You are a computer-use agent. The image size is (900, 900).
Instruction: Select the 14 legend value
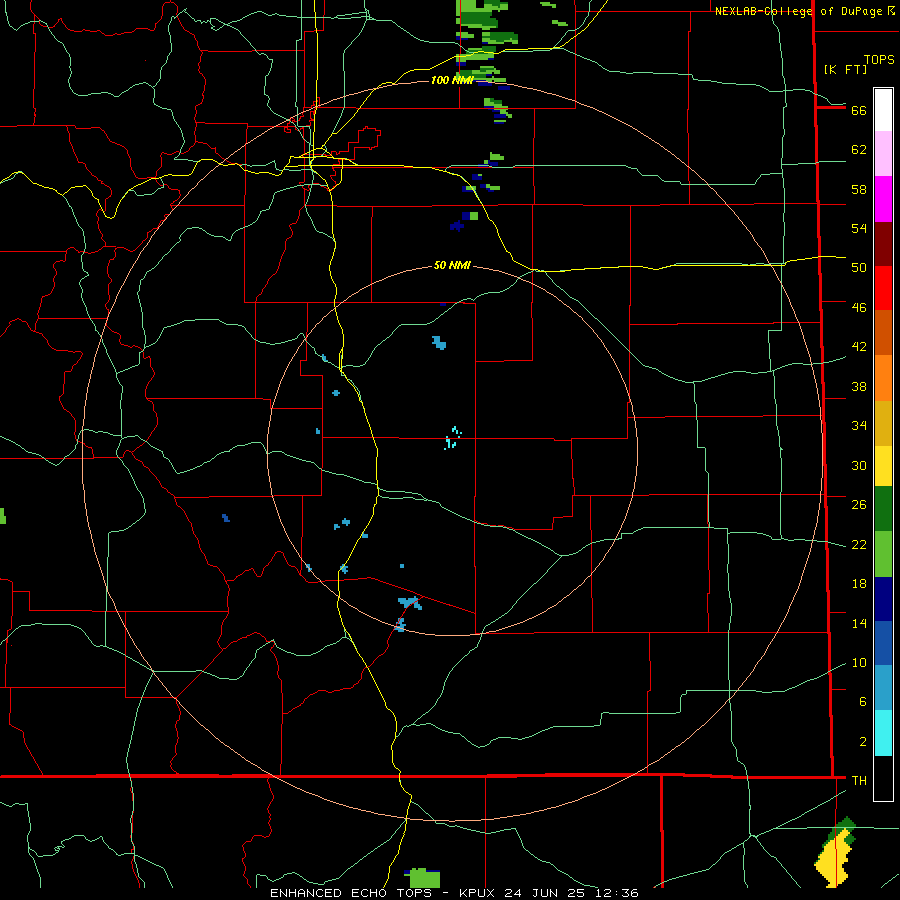coord(859,623)
